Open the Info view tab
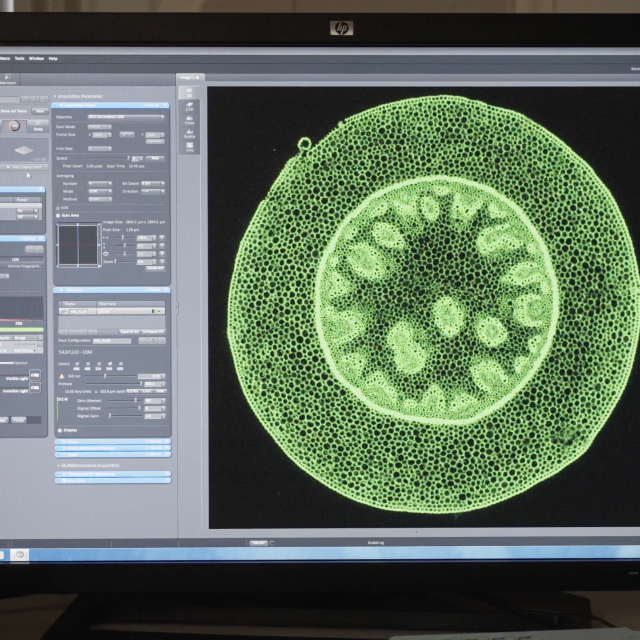Screen dimensions: 640x640 [x=189, y=147]
